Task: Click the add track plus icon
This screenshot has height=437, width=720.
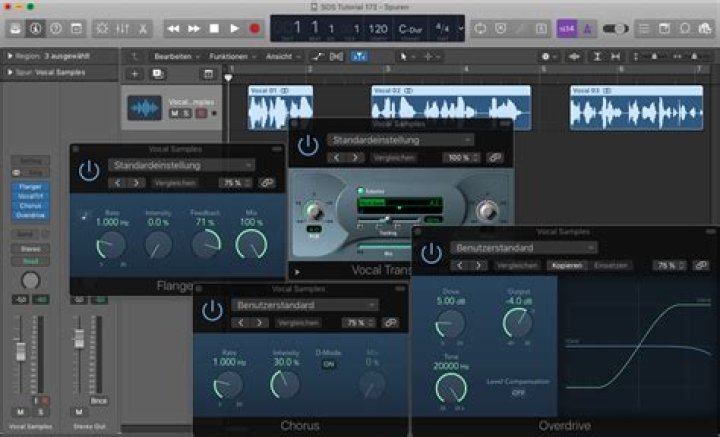Action: coord(135,74)
